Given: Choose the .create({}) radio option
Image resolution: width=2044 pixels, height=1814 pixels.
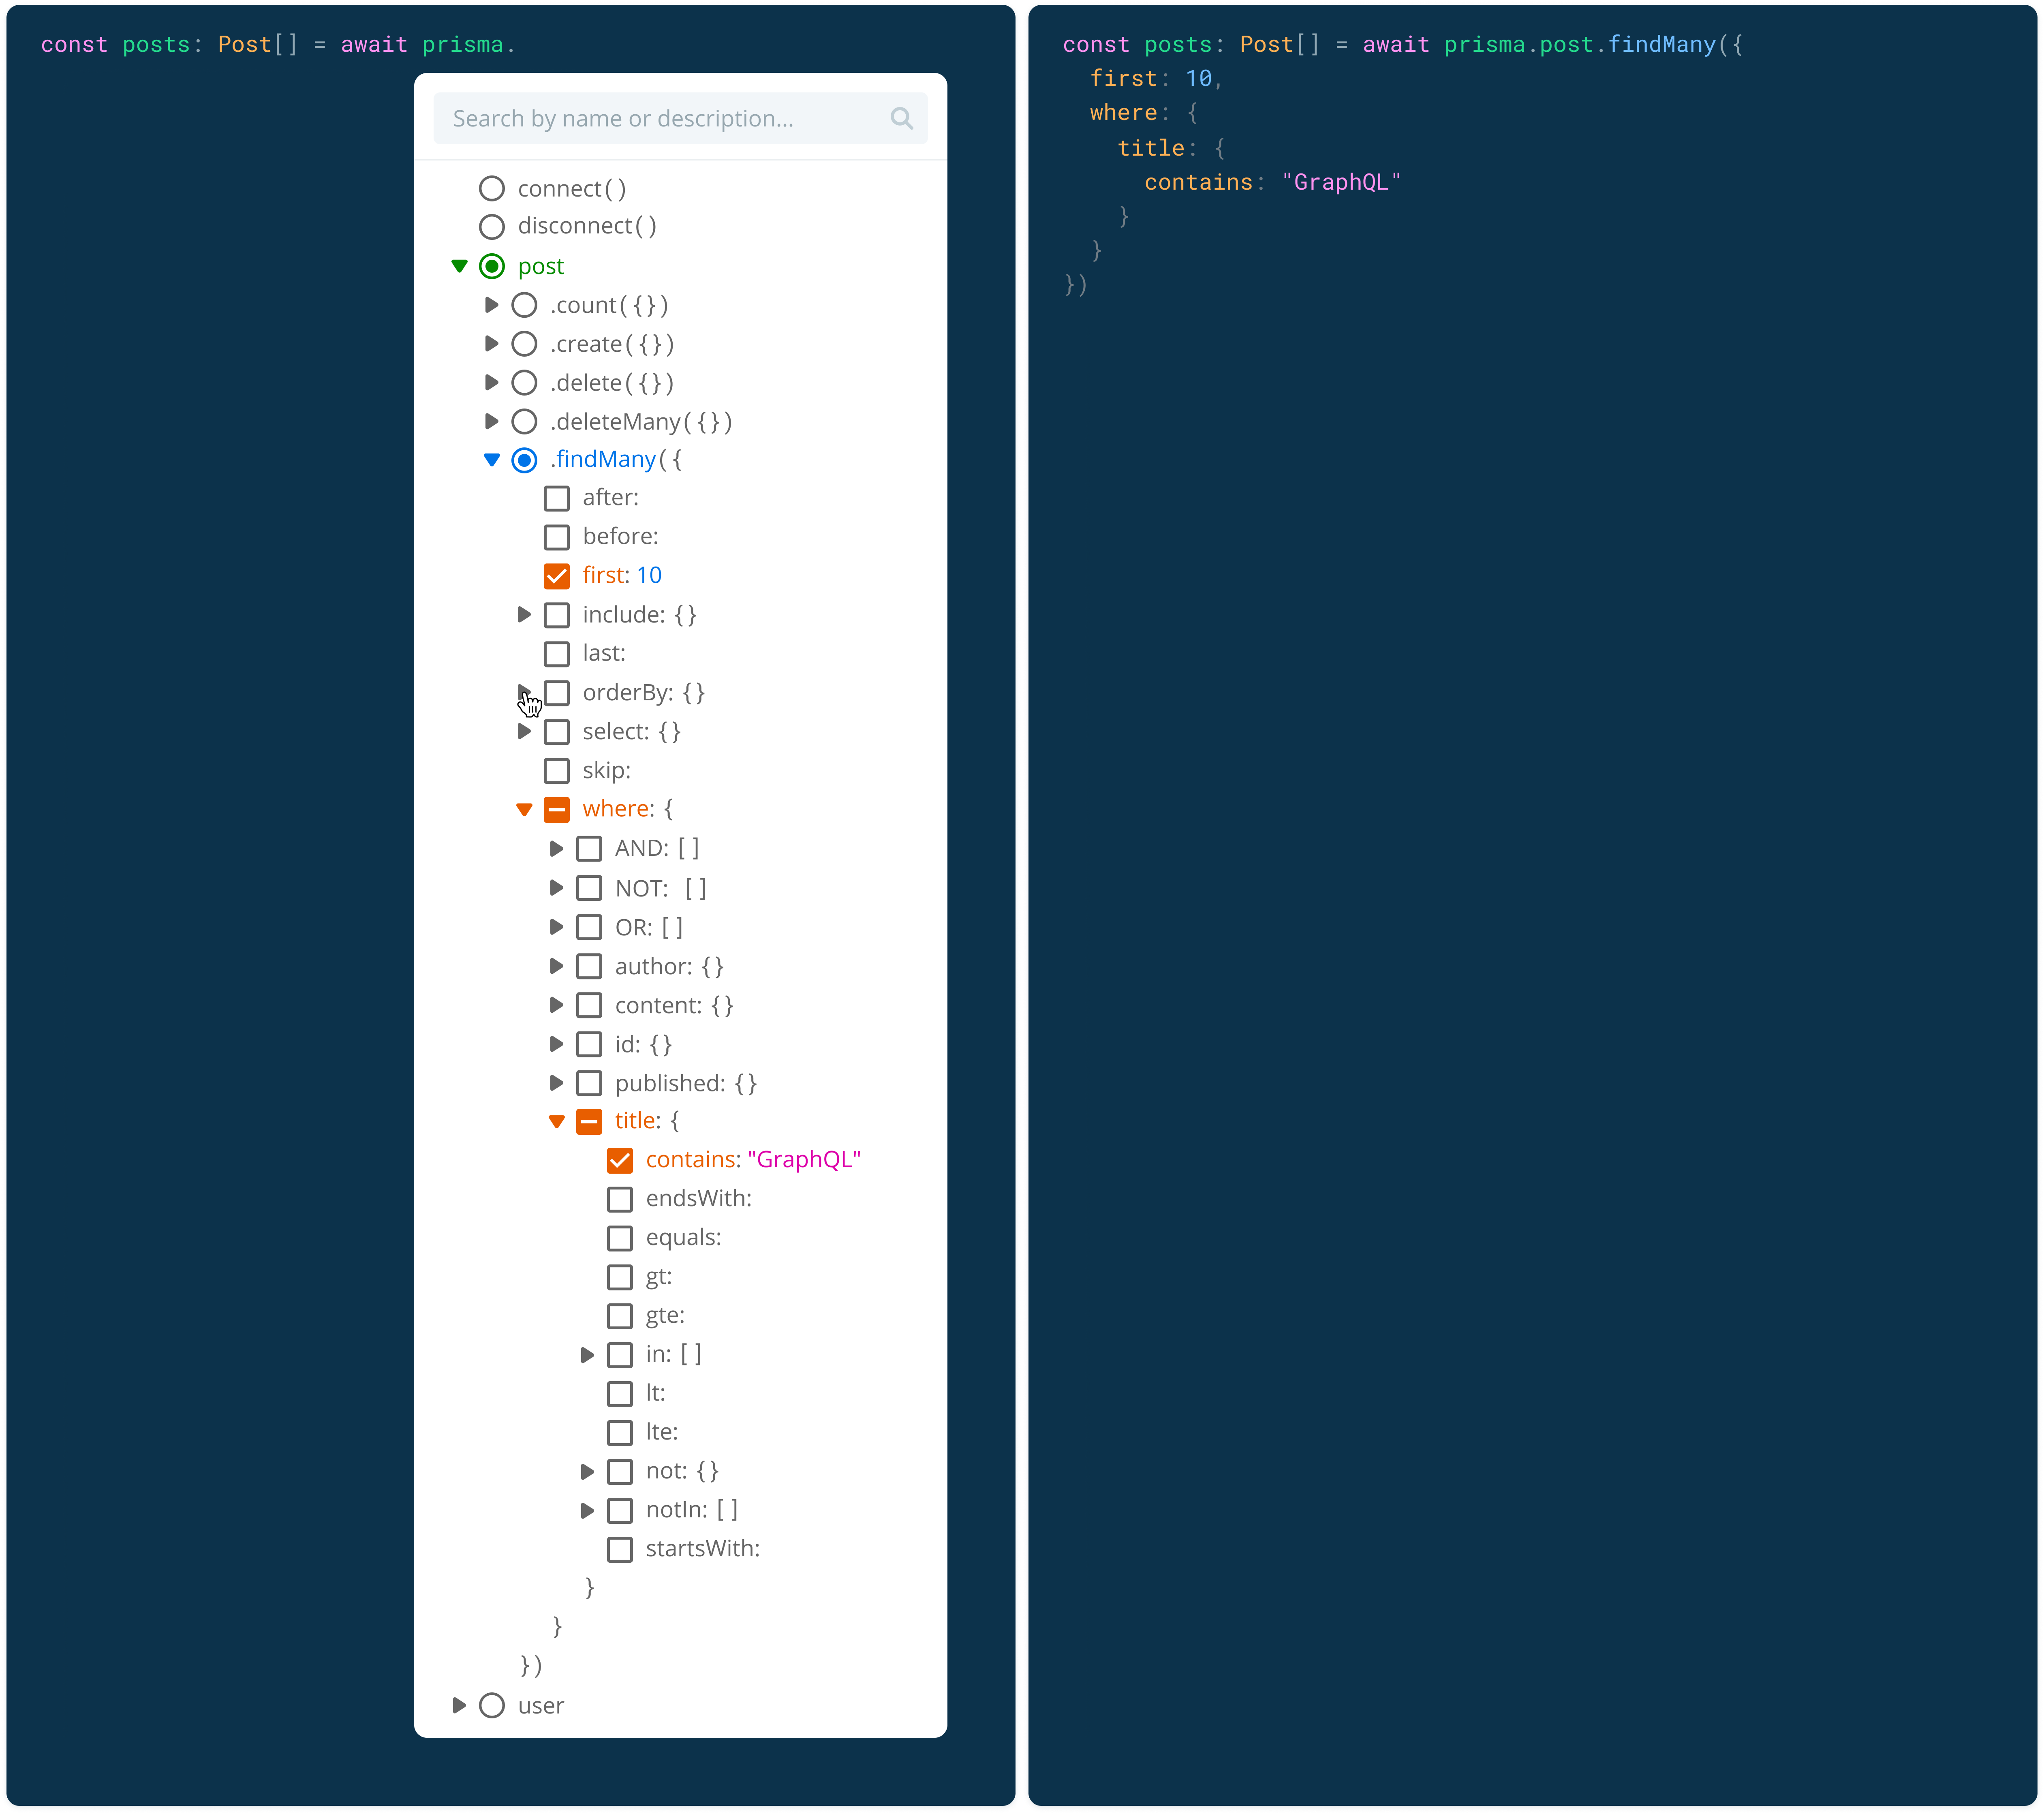Looking at the screenshot, I should pos(524,344).
